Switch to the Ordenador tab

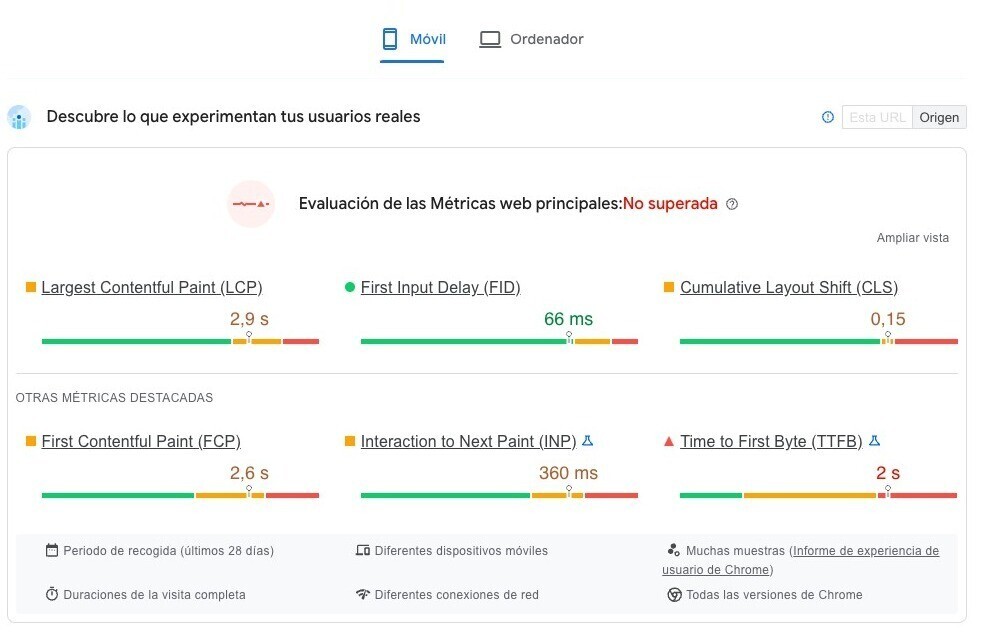click(531, 39)
